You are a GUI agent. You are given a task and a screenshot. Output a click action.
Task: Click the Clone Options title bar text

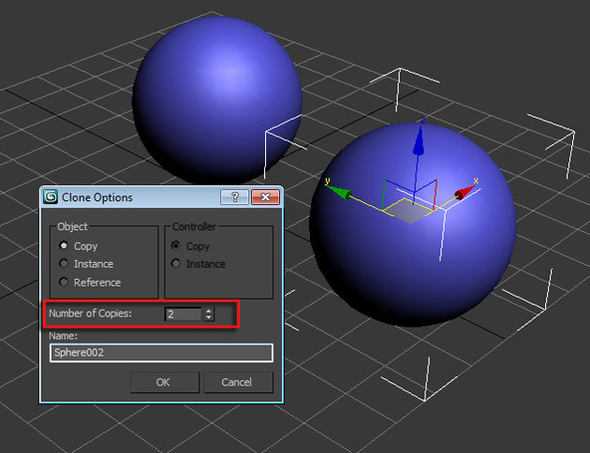pos(97,197)
